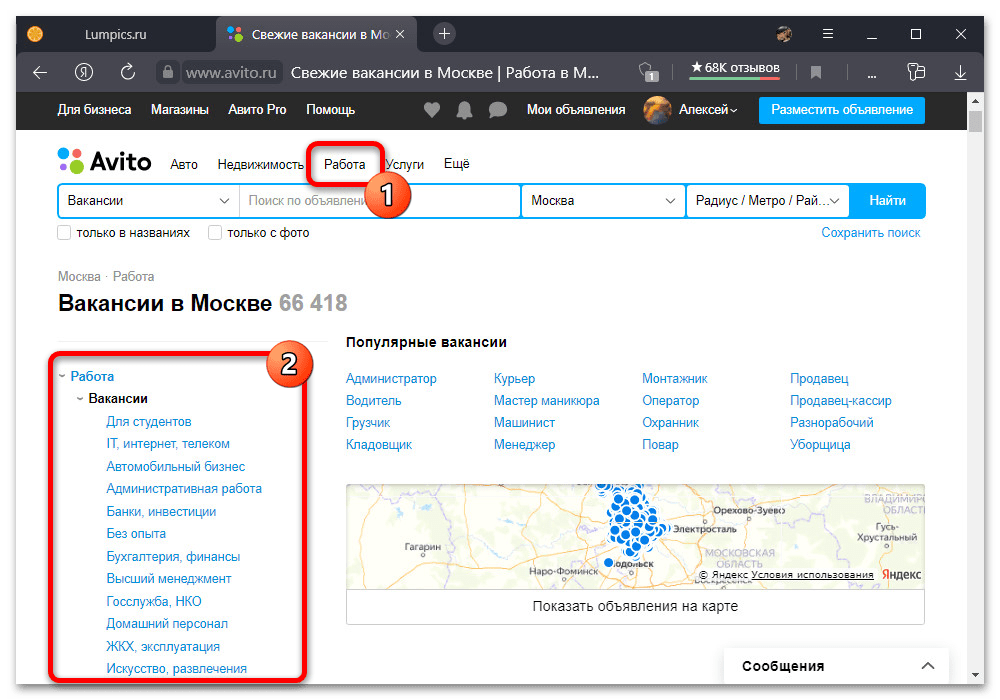Click the browser downloads arrow icon
The image size is (1000, 700).
[960, 72]
